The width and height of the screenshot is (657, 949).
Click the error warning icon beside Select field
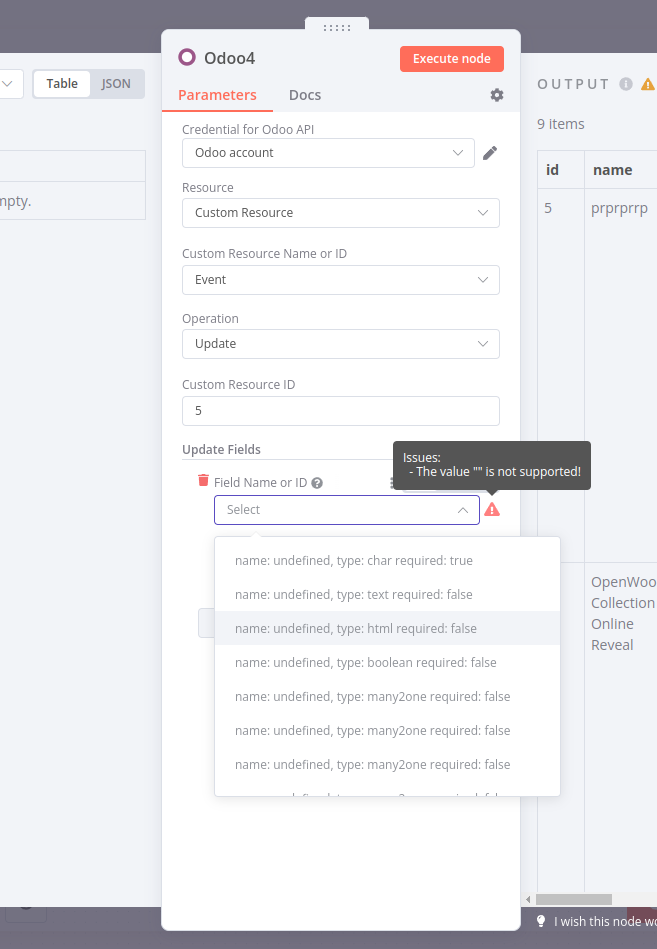click(492, 509)
